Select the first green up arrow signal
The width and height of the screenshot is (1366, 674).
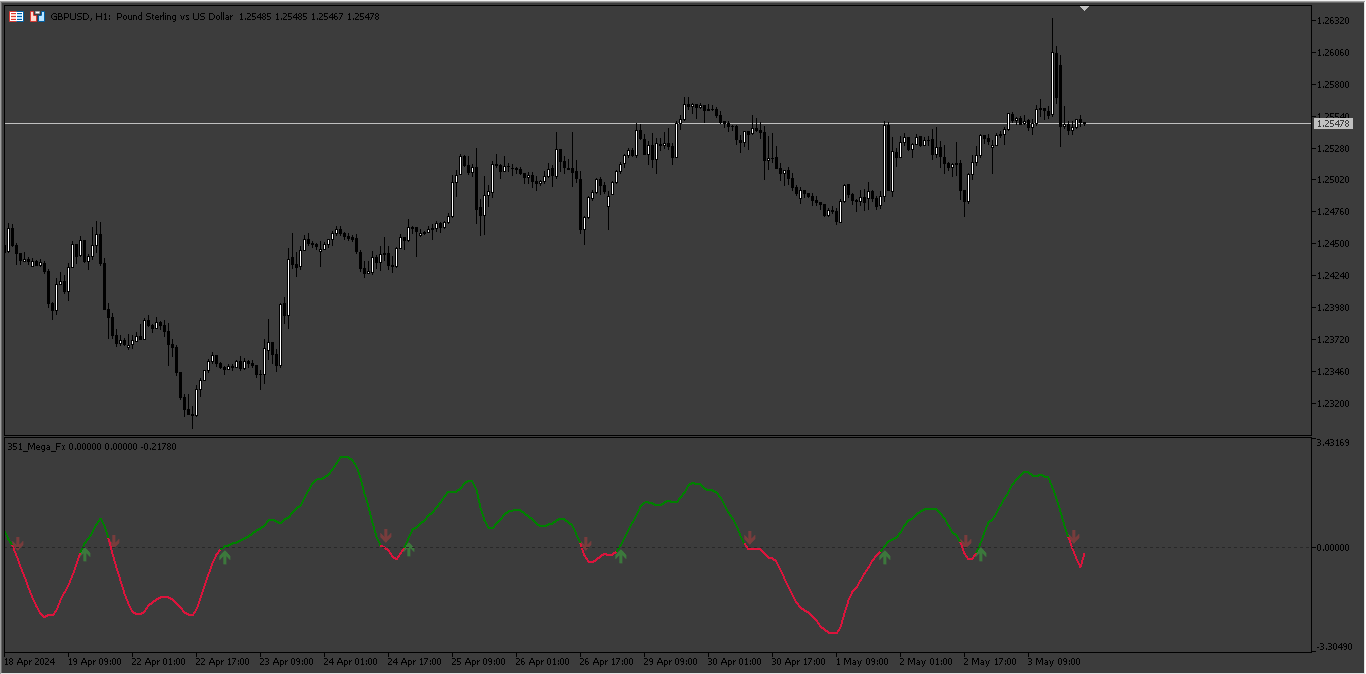click(x=85, y=553)
